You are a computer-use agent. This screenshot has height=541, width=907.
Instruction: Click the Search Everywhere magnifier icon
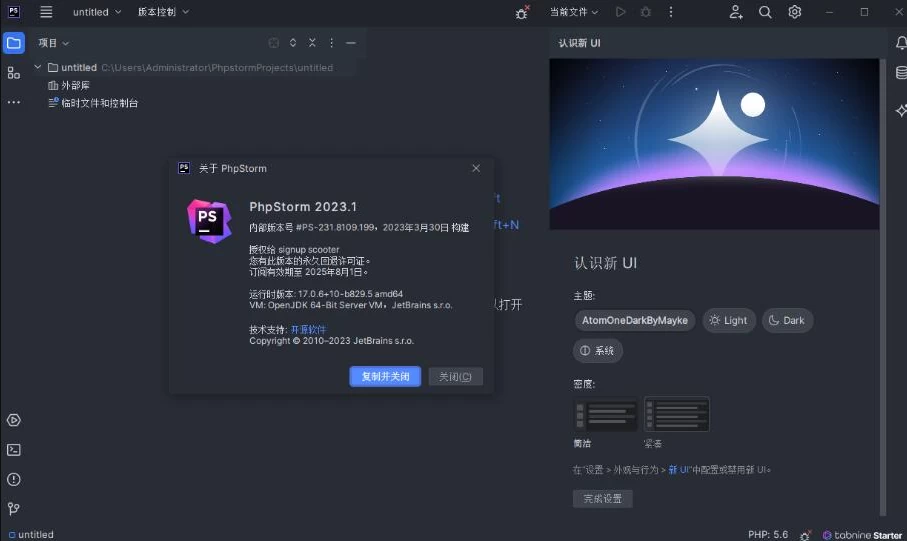point(765,12)
